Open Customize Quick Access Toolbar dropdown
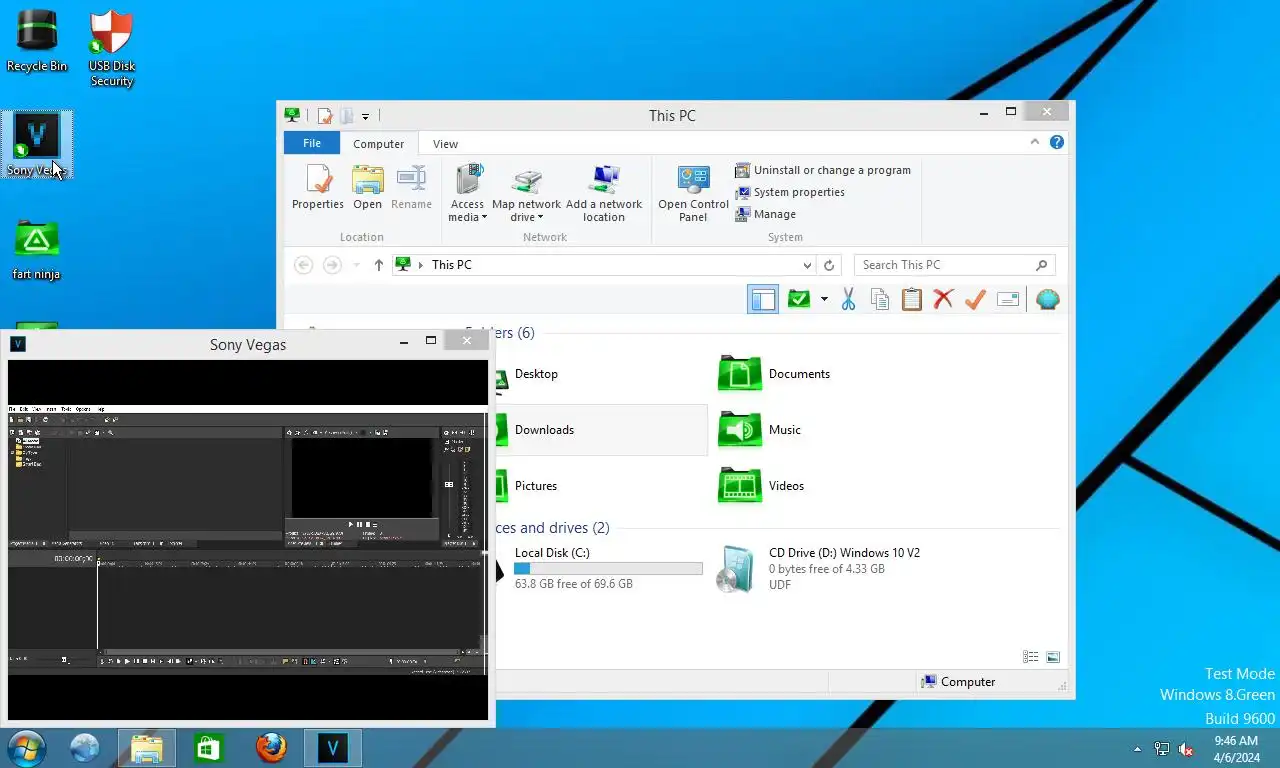This screenshot has height=768, width=1280. tap(365, 117)
